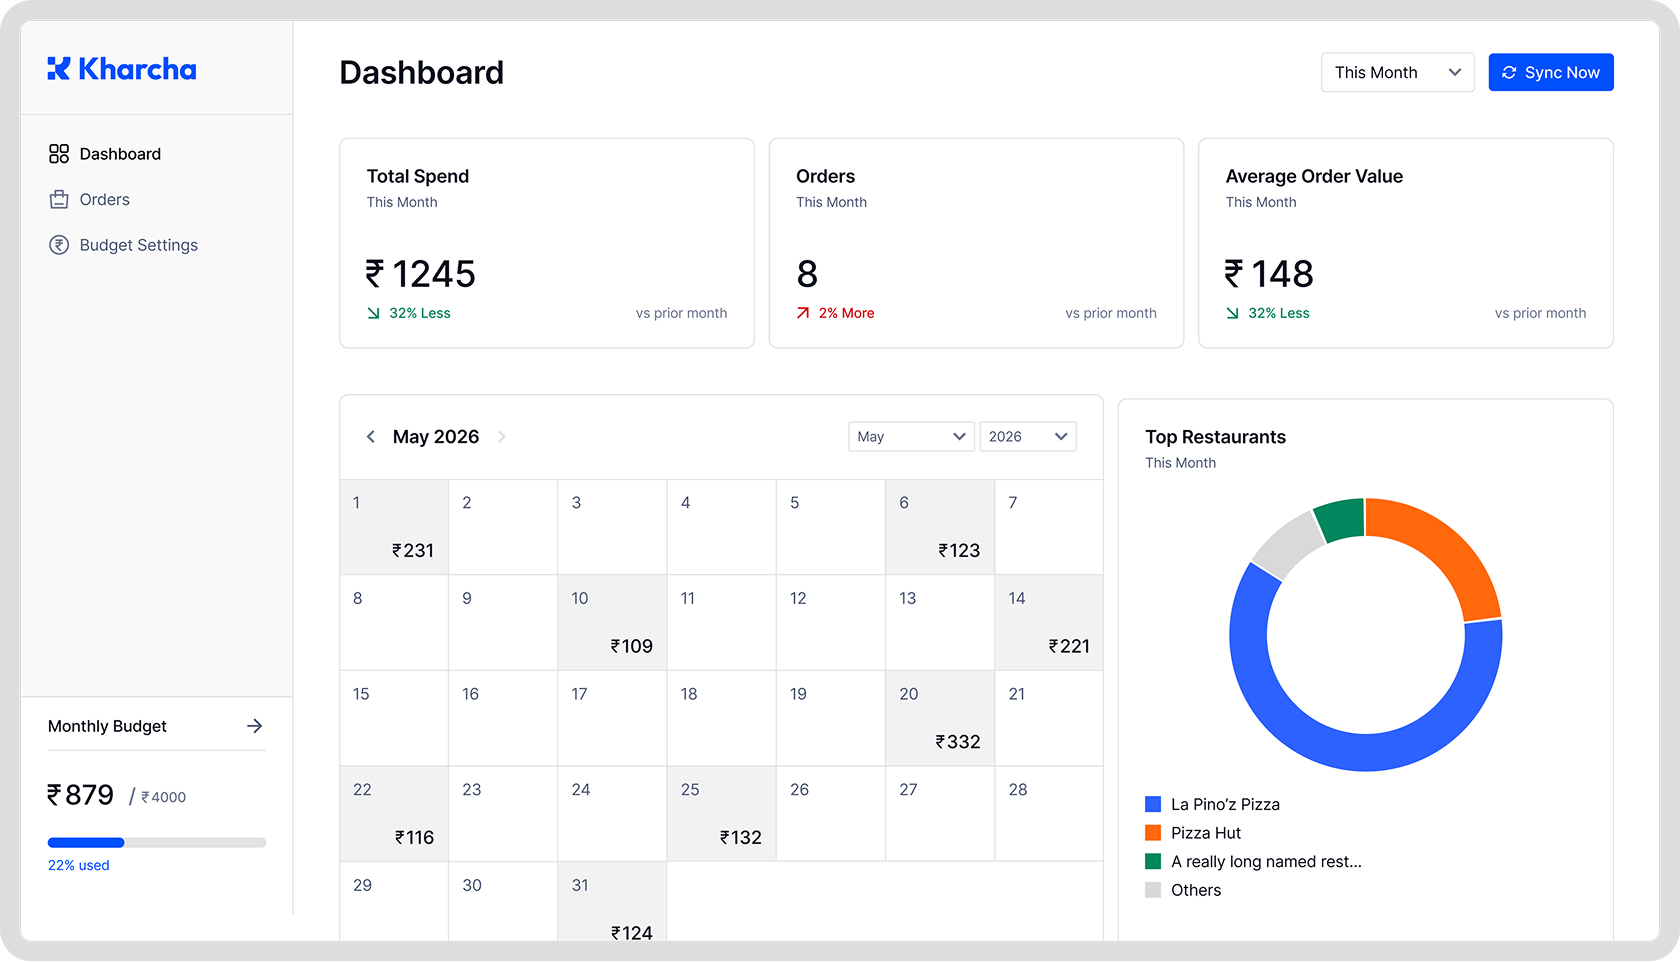
Task: Click the Total Spend down-trend arrow icon
Action: pyautogui.click(x=373, y=313)
